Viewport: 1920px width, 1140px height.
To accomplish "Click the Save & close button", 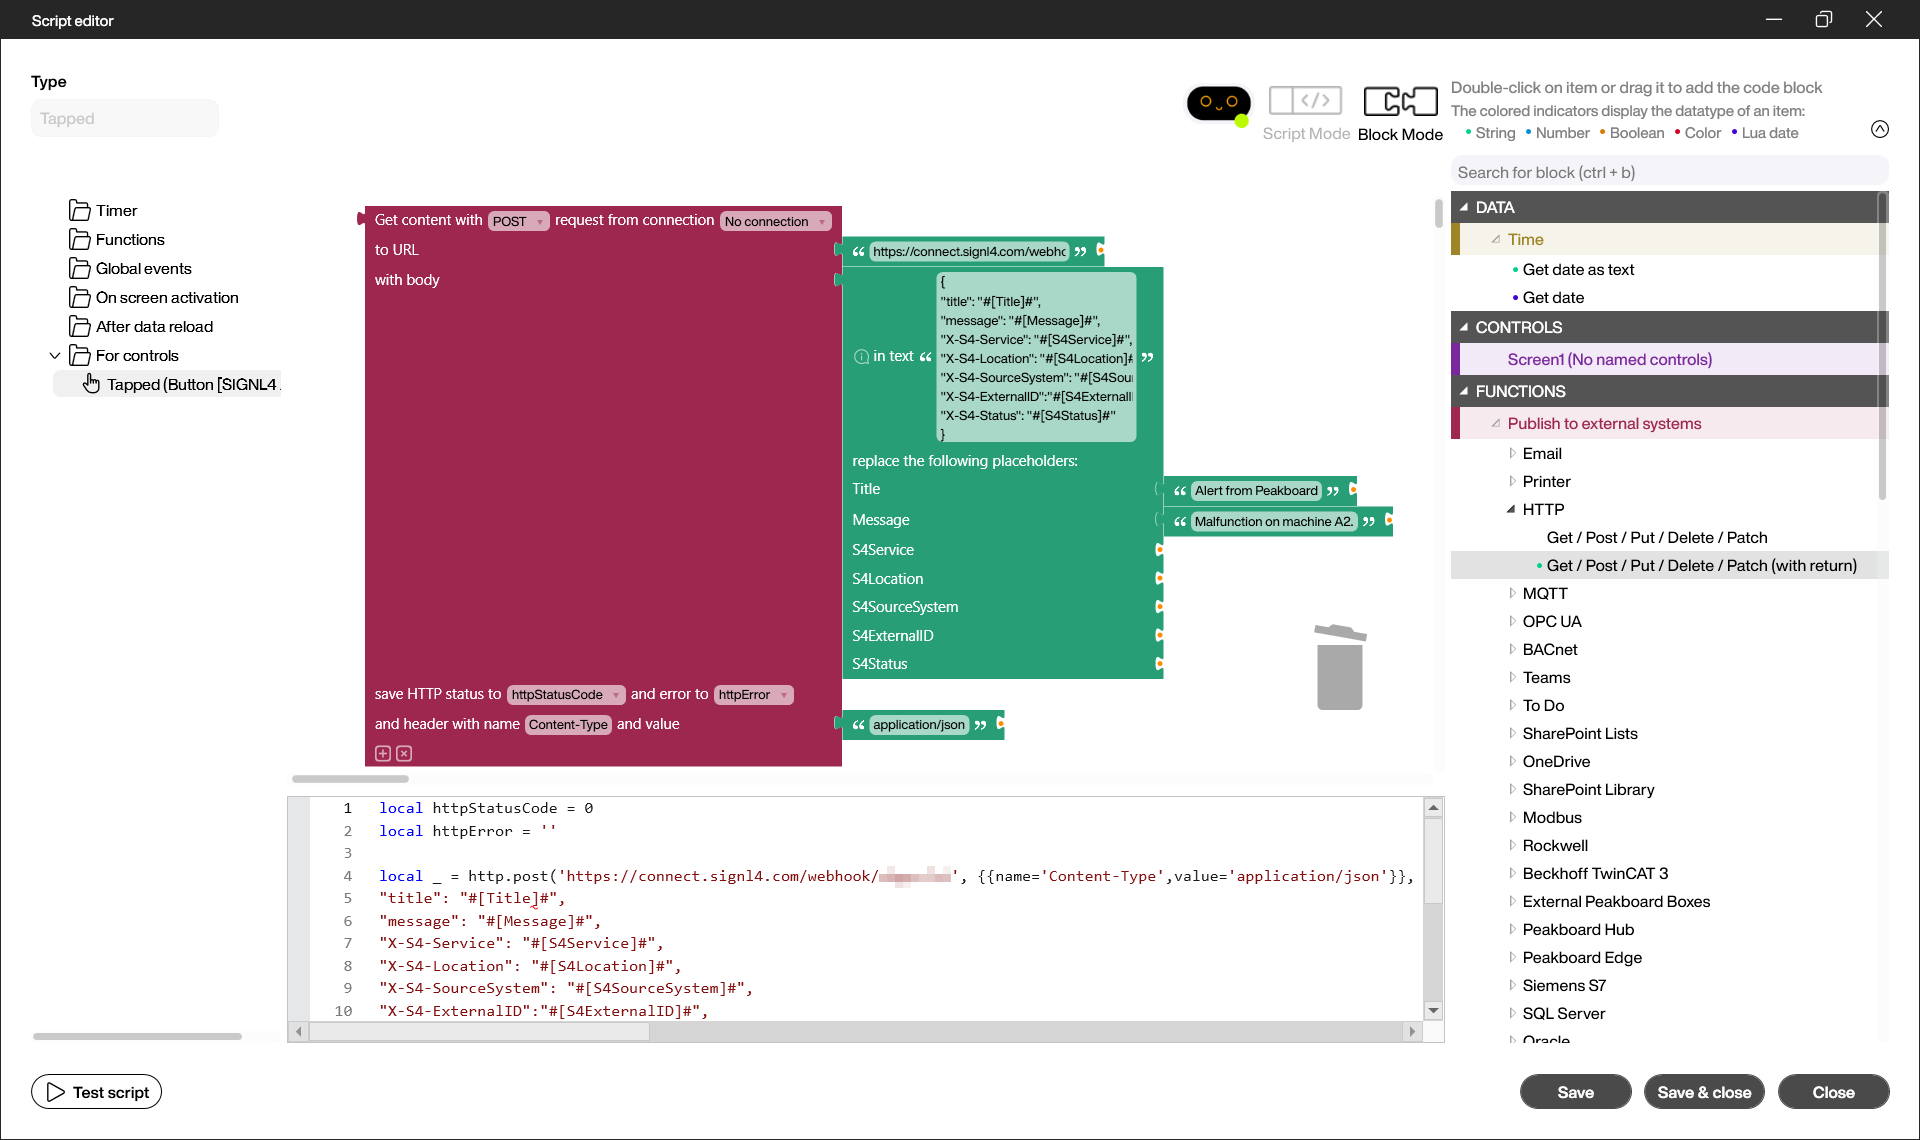I will (x=1704, y=1091).
